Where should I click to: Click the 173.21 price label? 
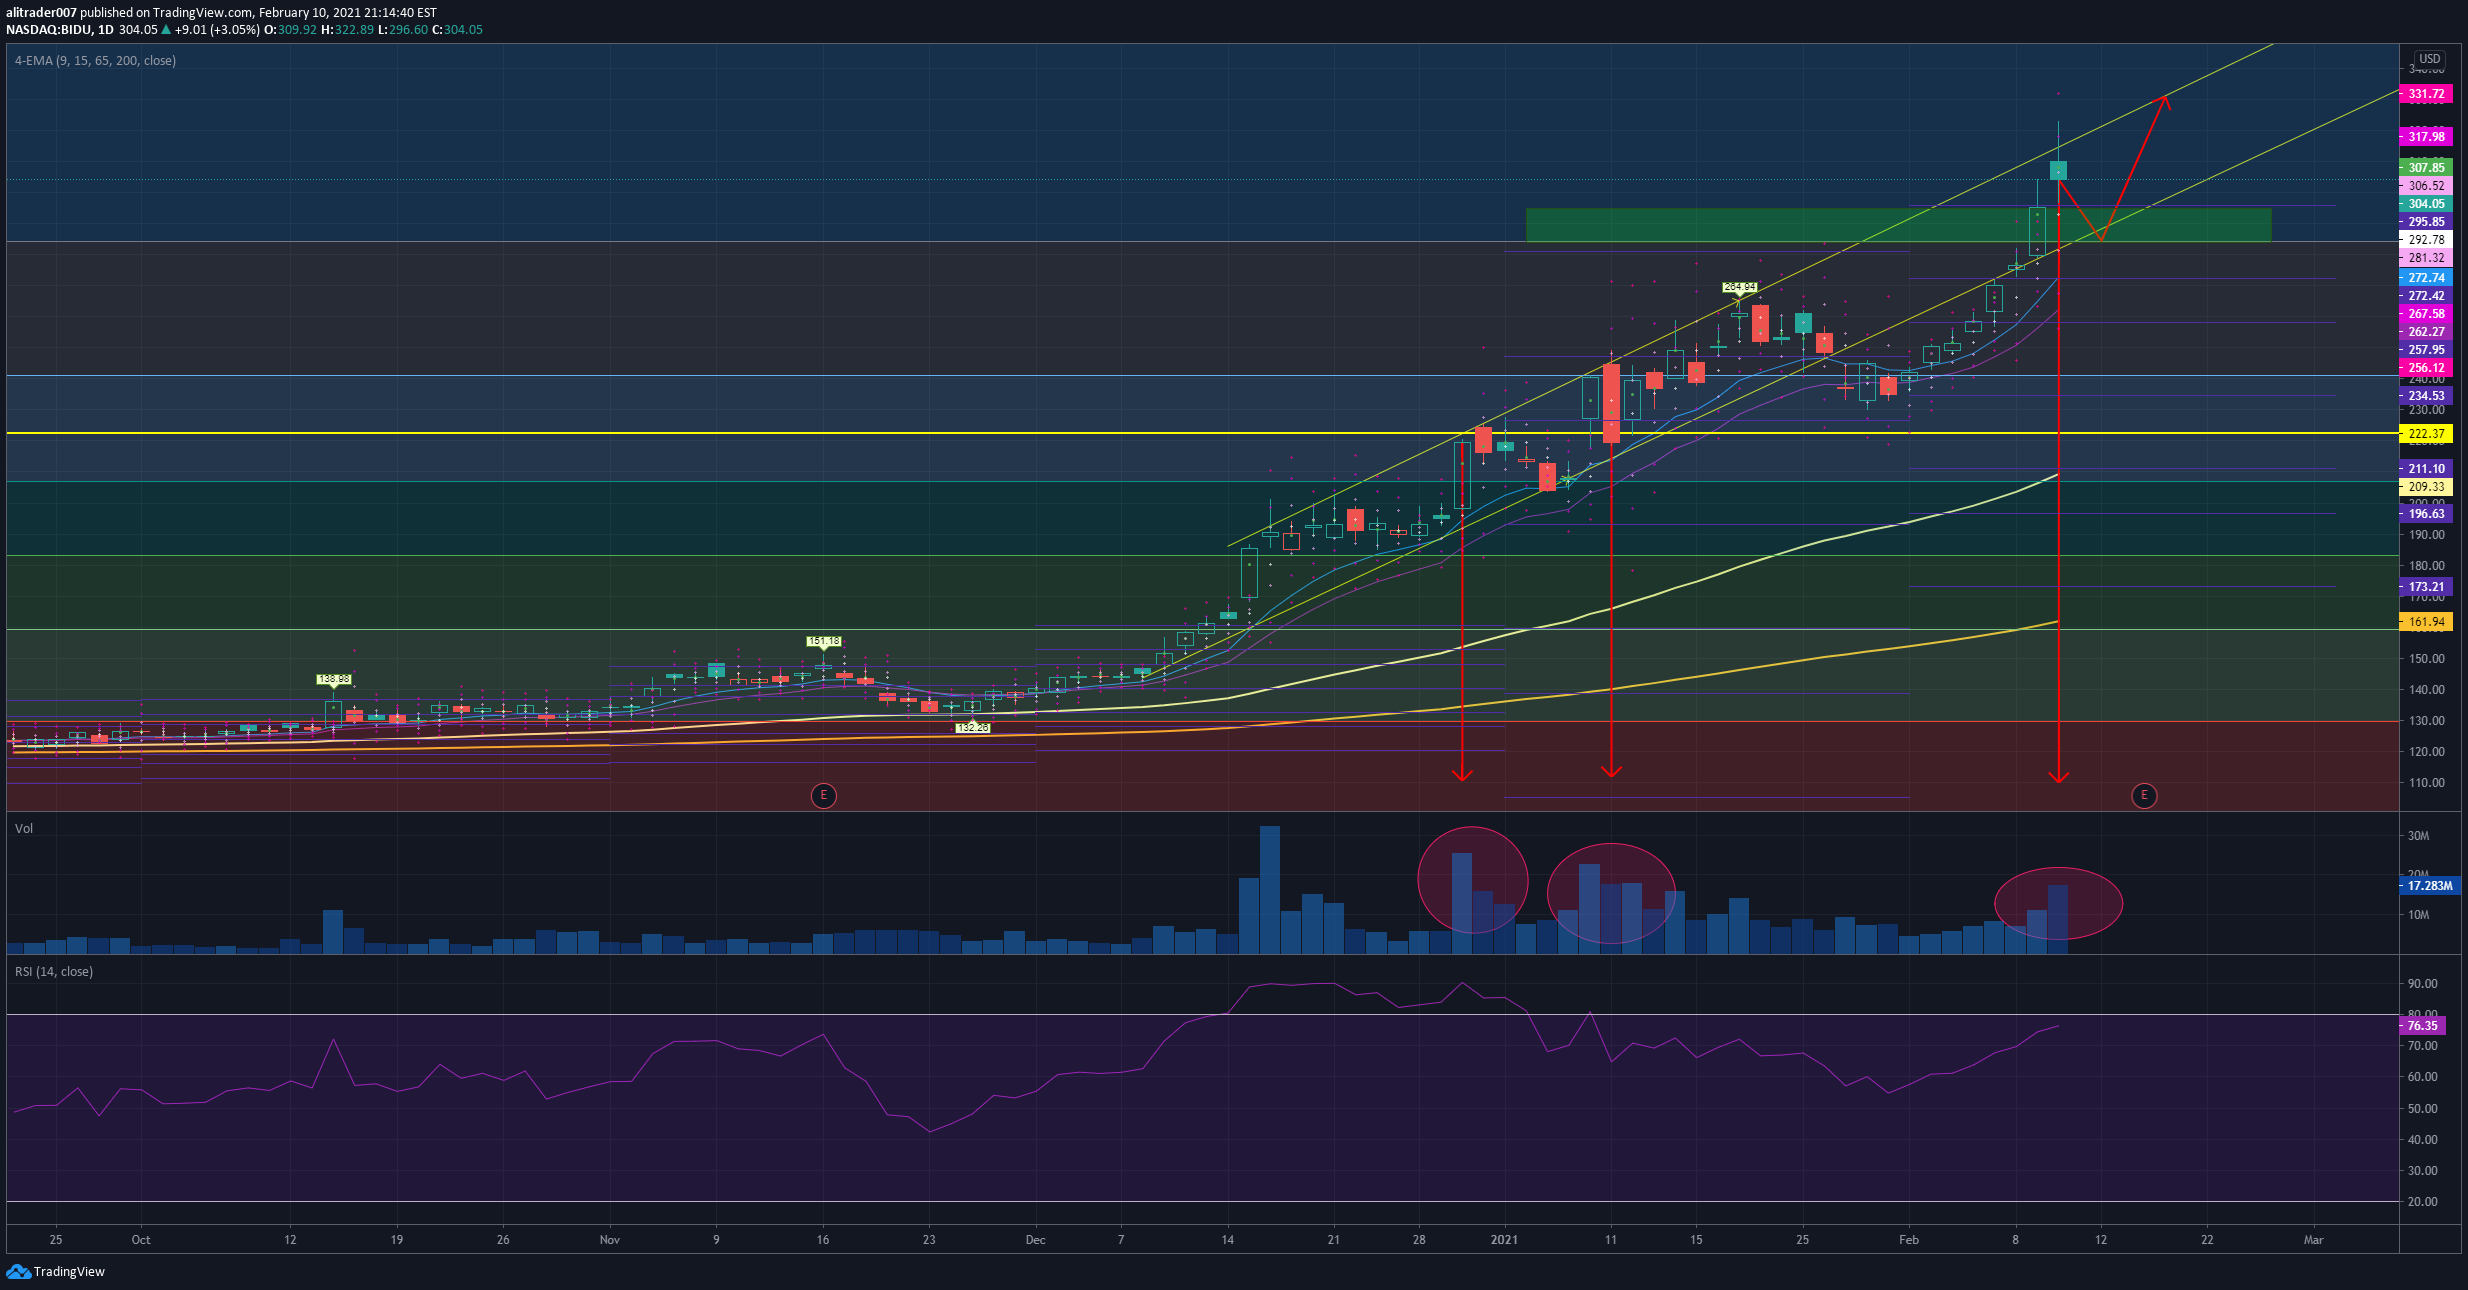pyautogui.click(x=2426, y=587)
